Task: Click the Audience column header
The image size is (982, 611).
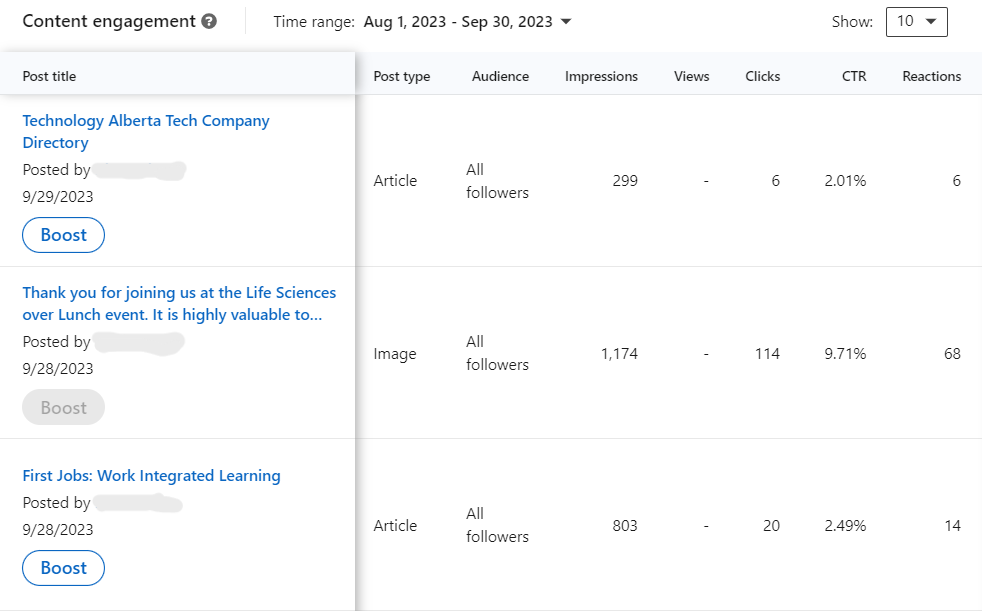Action: pyautogui.click(x=500, y=76)
